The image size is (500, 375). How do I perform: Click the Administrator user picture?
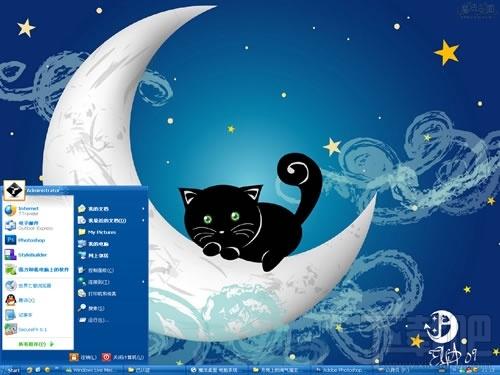[x=14, y=191]
